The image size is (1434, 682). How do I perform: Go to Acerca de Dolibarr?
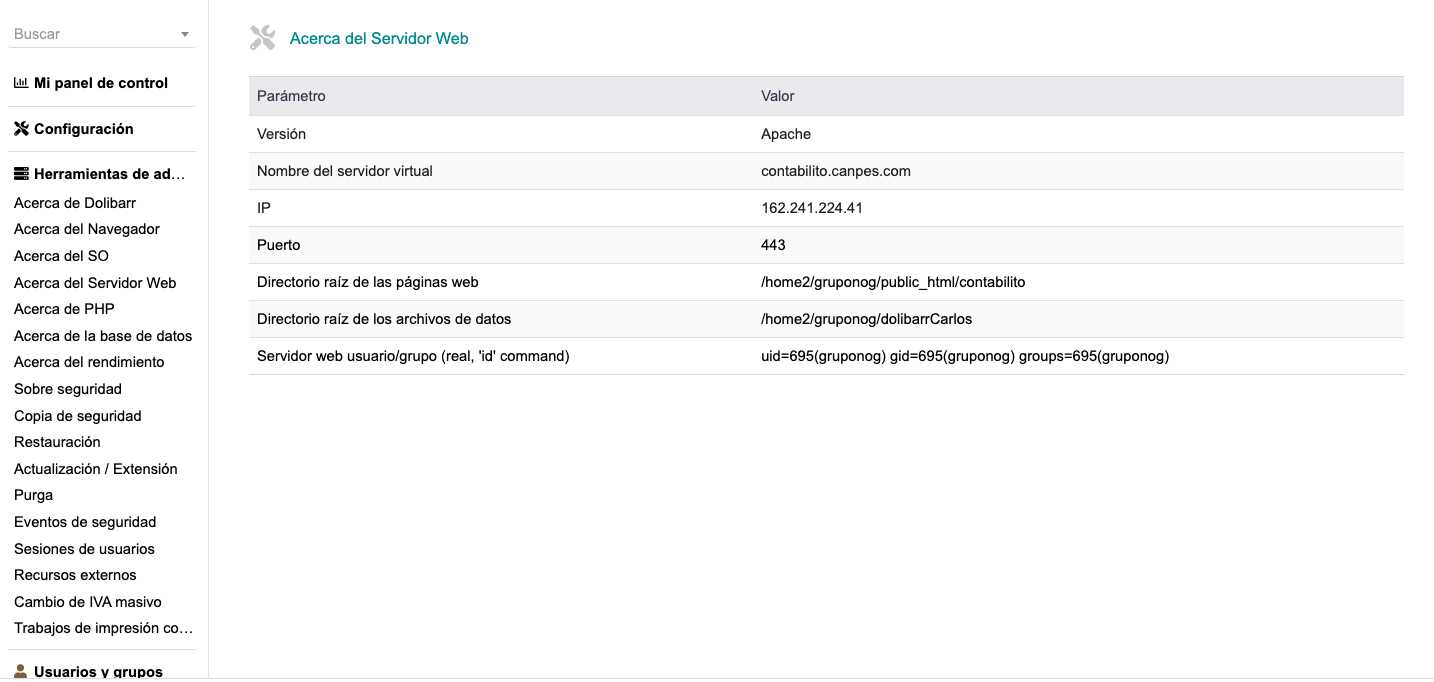(x=75, y=203)
